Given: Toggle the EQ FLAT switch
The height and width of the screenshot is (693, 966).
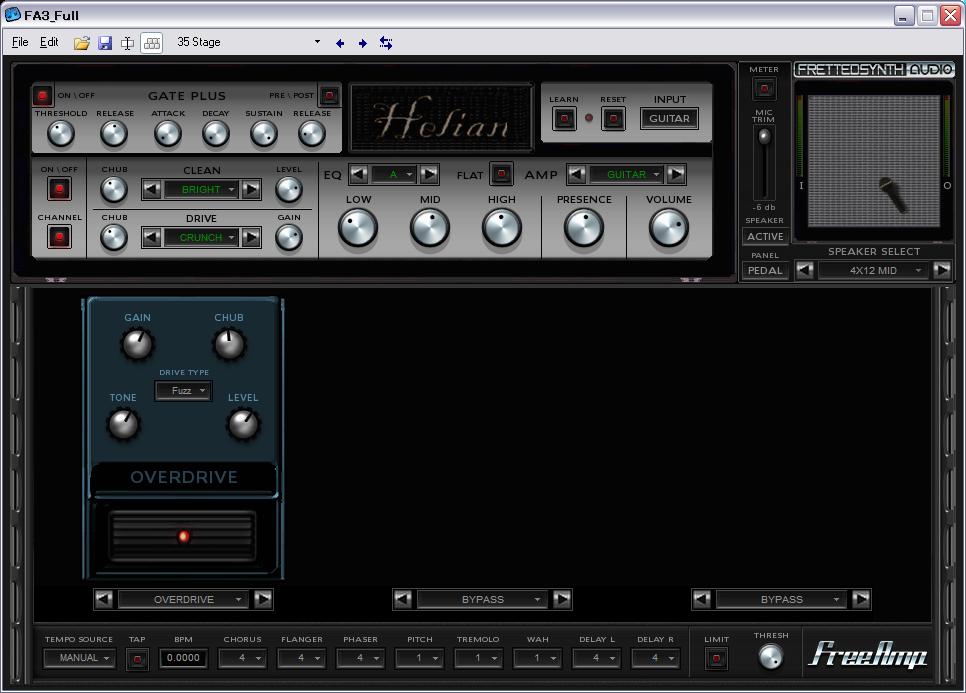Looking at the screenshot, I should coord(501,174).
